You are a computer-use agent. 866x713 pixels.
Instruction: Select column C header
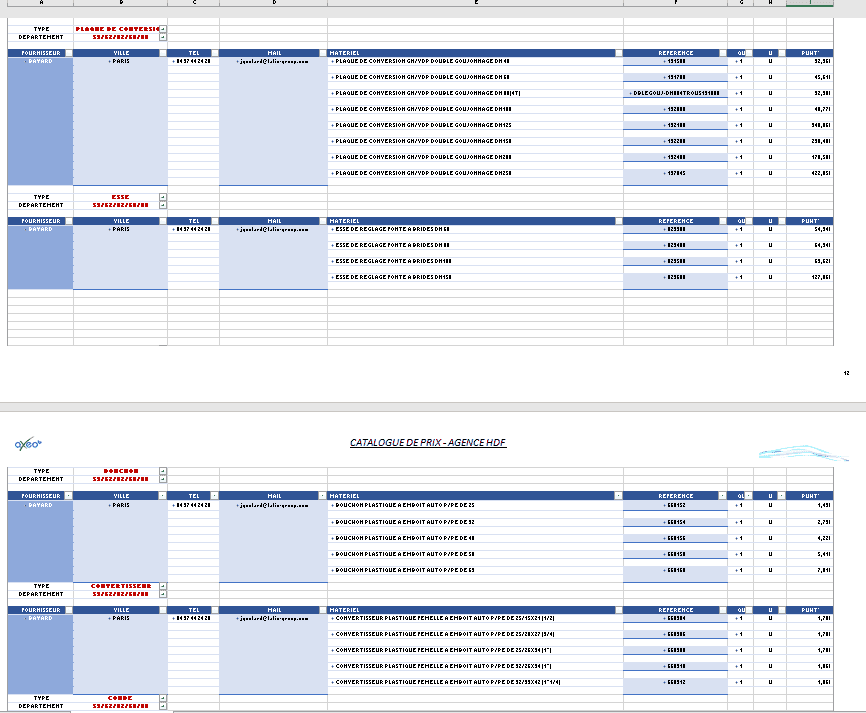193,3
